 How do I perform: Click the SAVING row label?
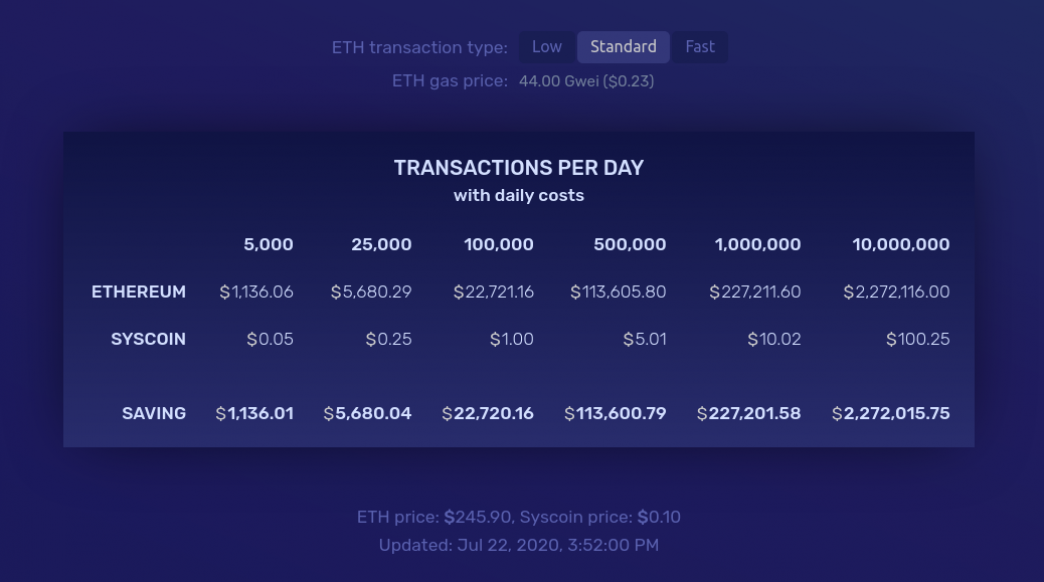click(154, 413)
